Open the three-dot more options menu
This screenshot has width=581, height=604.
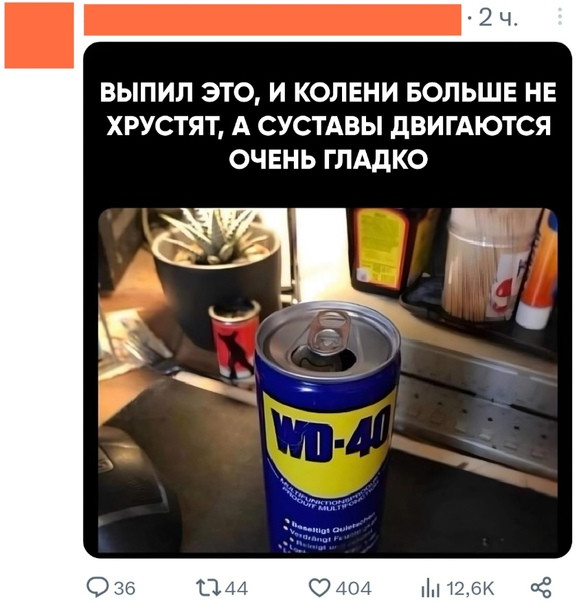click(560, 17)
